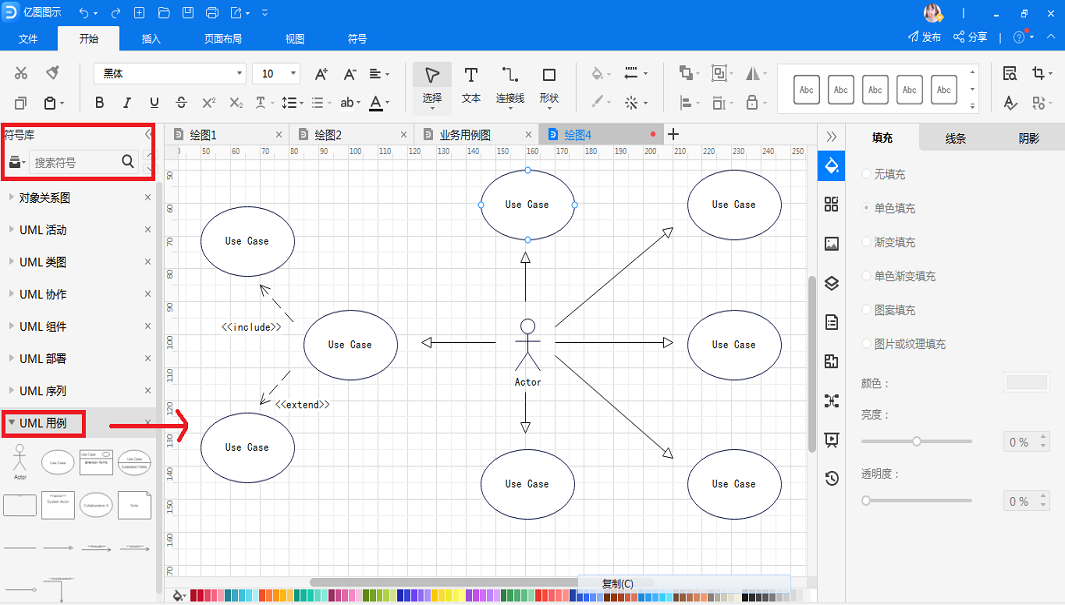This screenshot has width=1065, height=605.
Task: Select the No Fill radio option
Action: tap(866, 174)
